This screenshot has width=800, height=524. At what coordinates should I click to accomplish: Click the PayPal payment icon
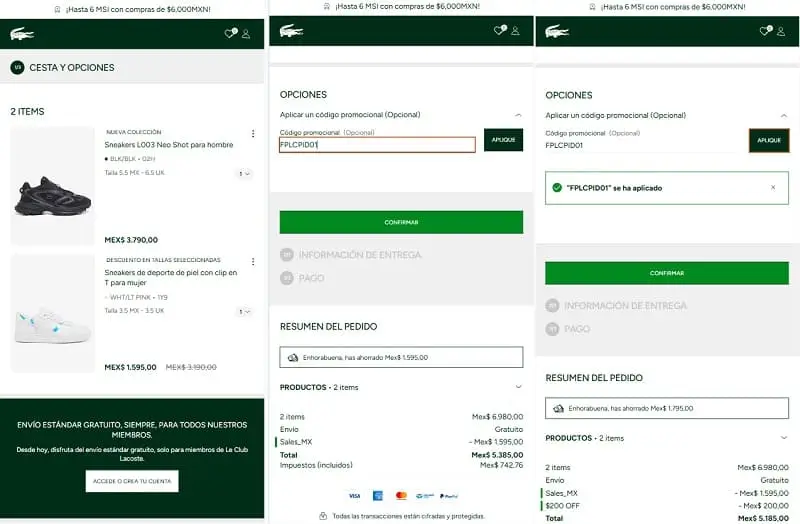point(449,496)
